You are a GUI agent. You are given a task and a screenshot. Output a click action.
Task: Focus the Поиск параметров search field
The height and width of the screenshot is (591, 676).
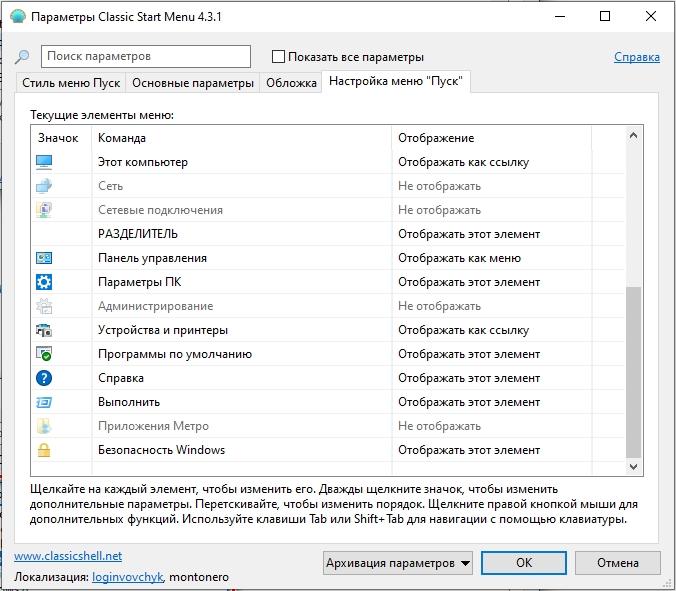(146, 56)
